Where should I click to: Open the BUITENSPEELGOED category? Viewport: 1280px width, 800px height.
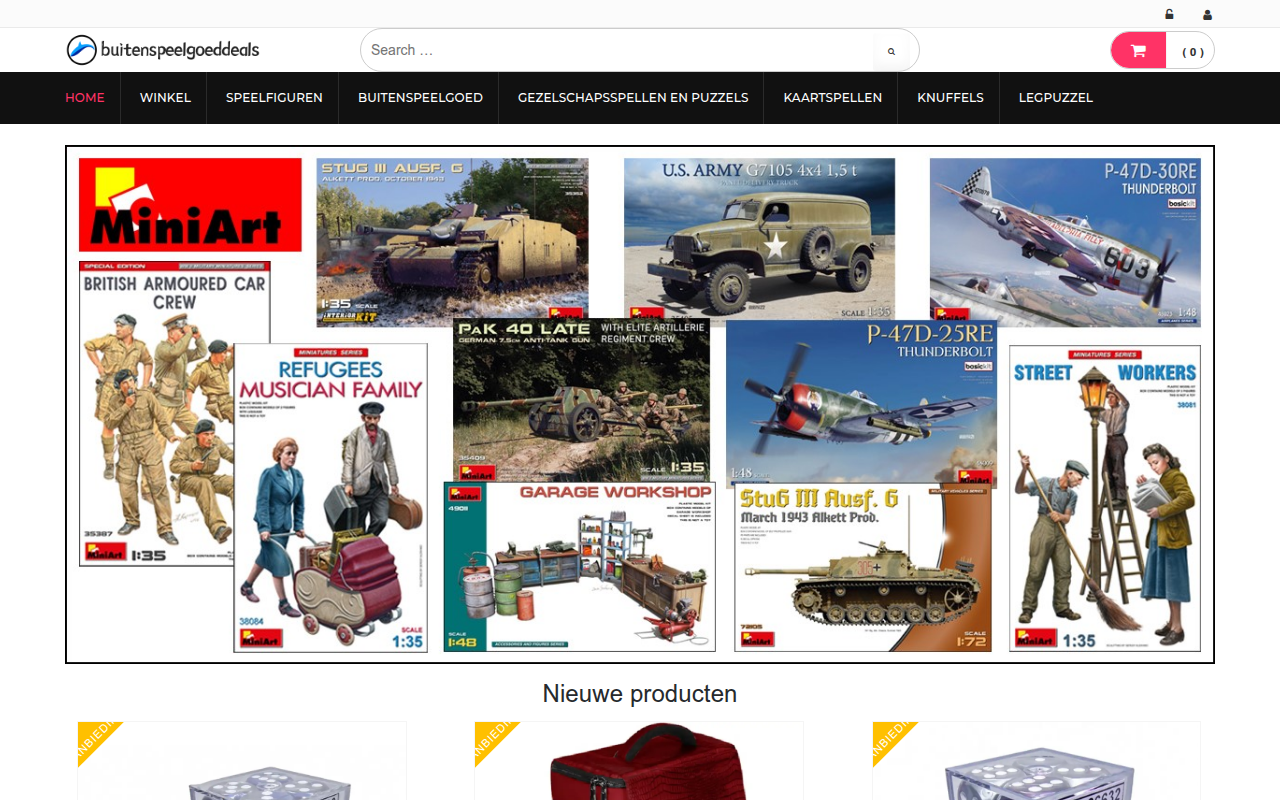pos(420,98)
